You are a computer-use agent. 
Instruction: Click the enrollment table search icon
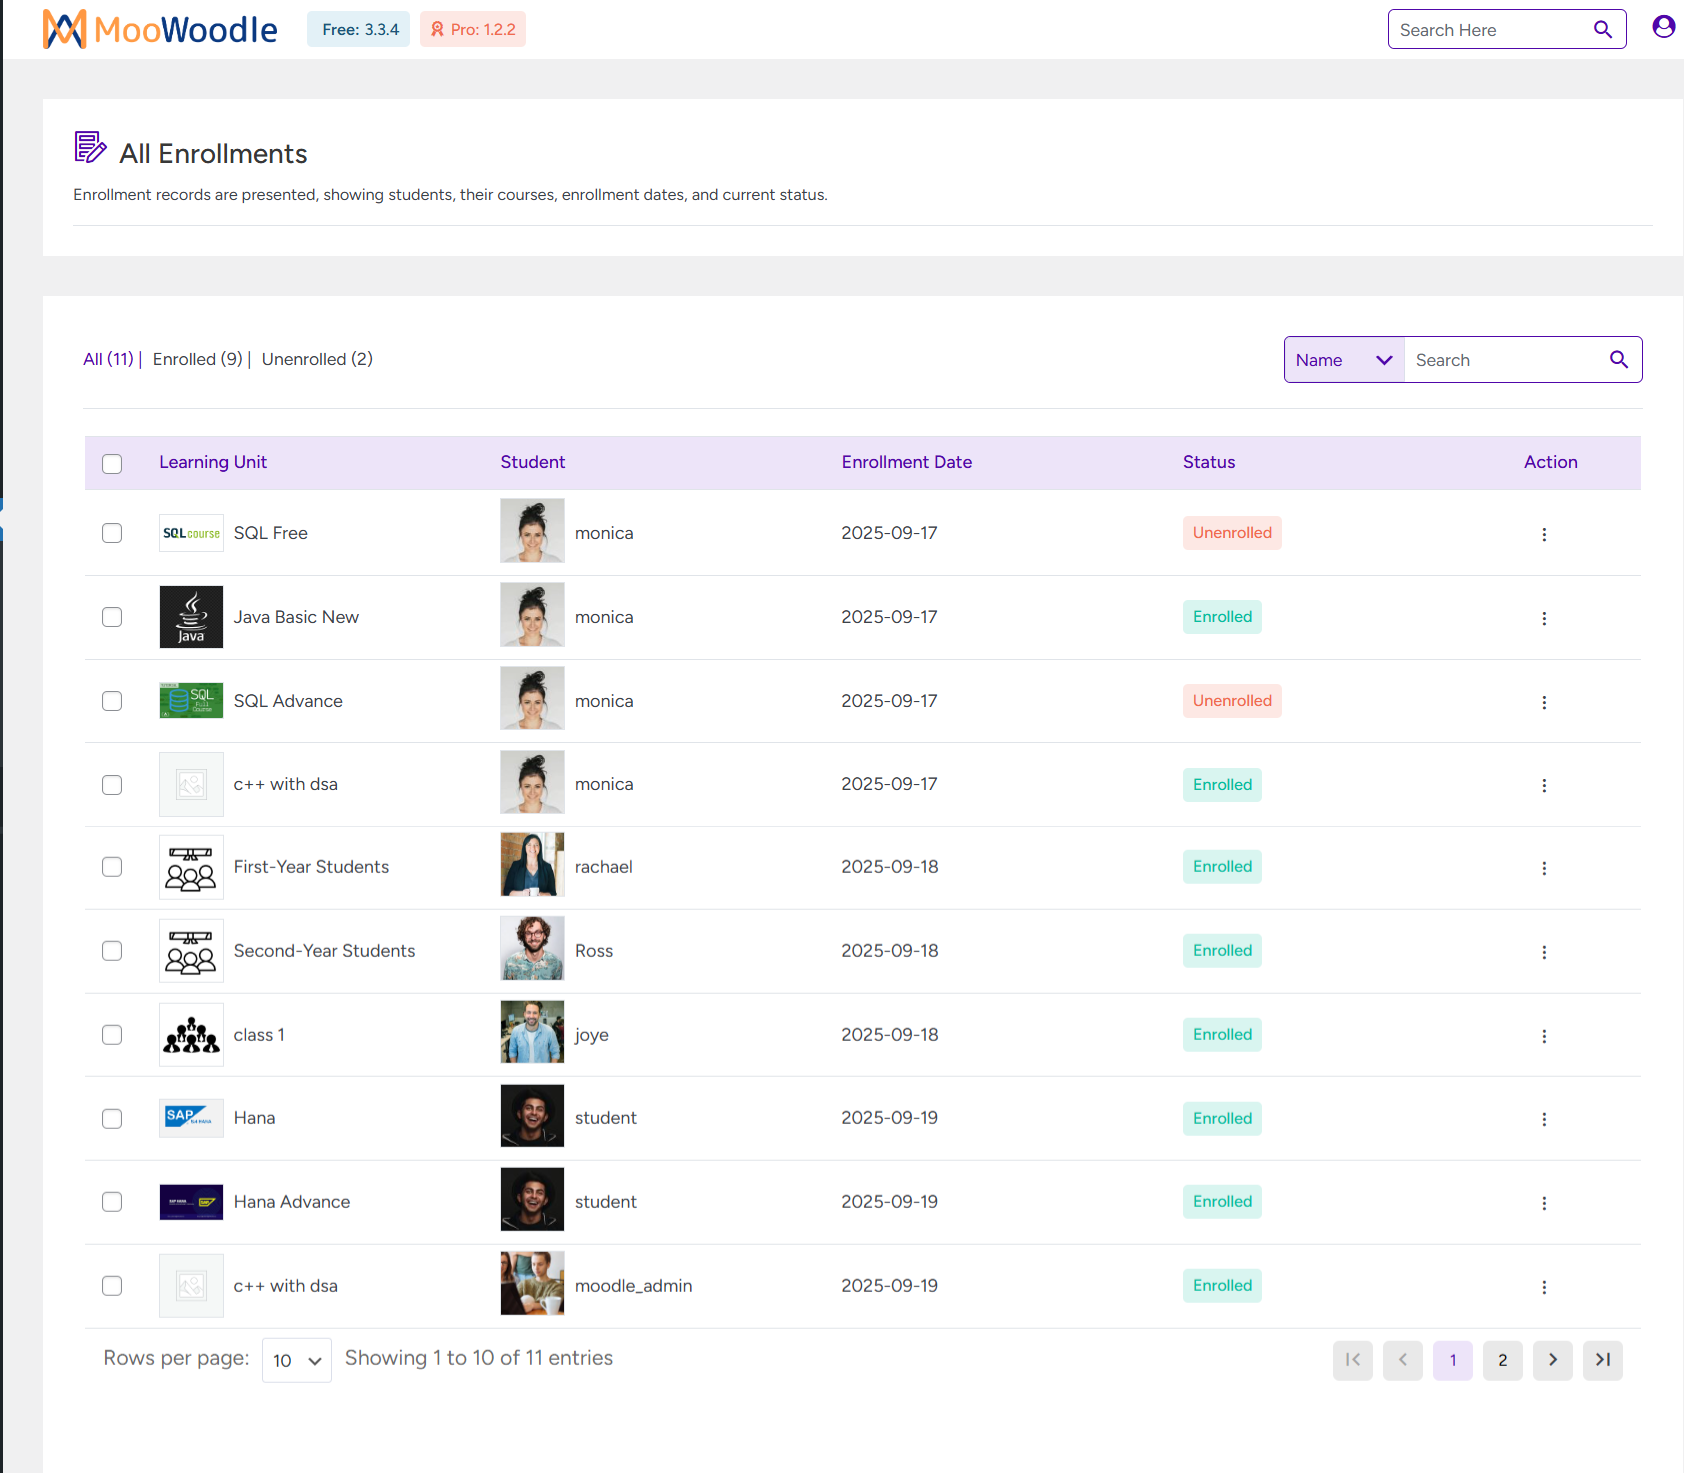[x=1618, y=359]
